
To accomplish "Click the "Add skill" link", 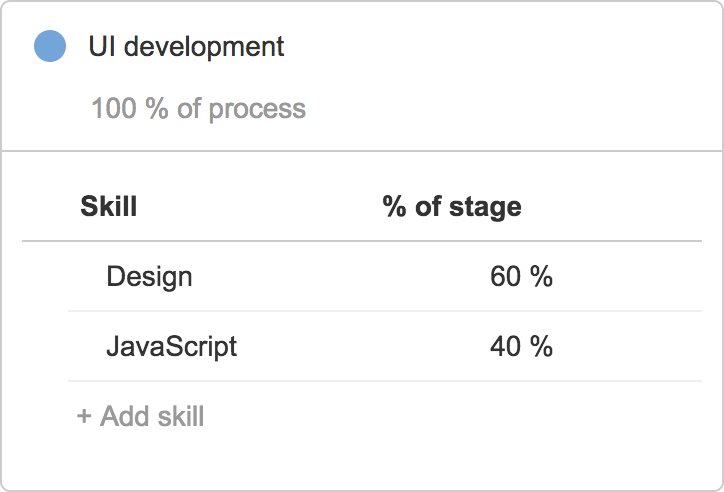I will tap(140, 416).
